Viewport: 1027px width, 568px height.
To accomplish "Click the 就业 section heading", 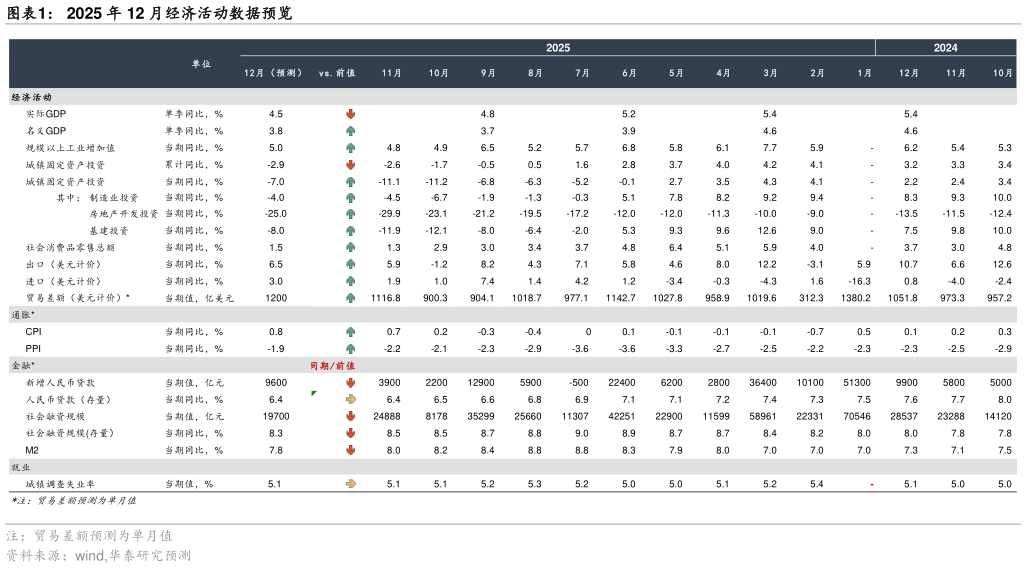I will (x=20, y=468).
